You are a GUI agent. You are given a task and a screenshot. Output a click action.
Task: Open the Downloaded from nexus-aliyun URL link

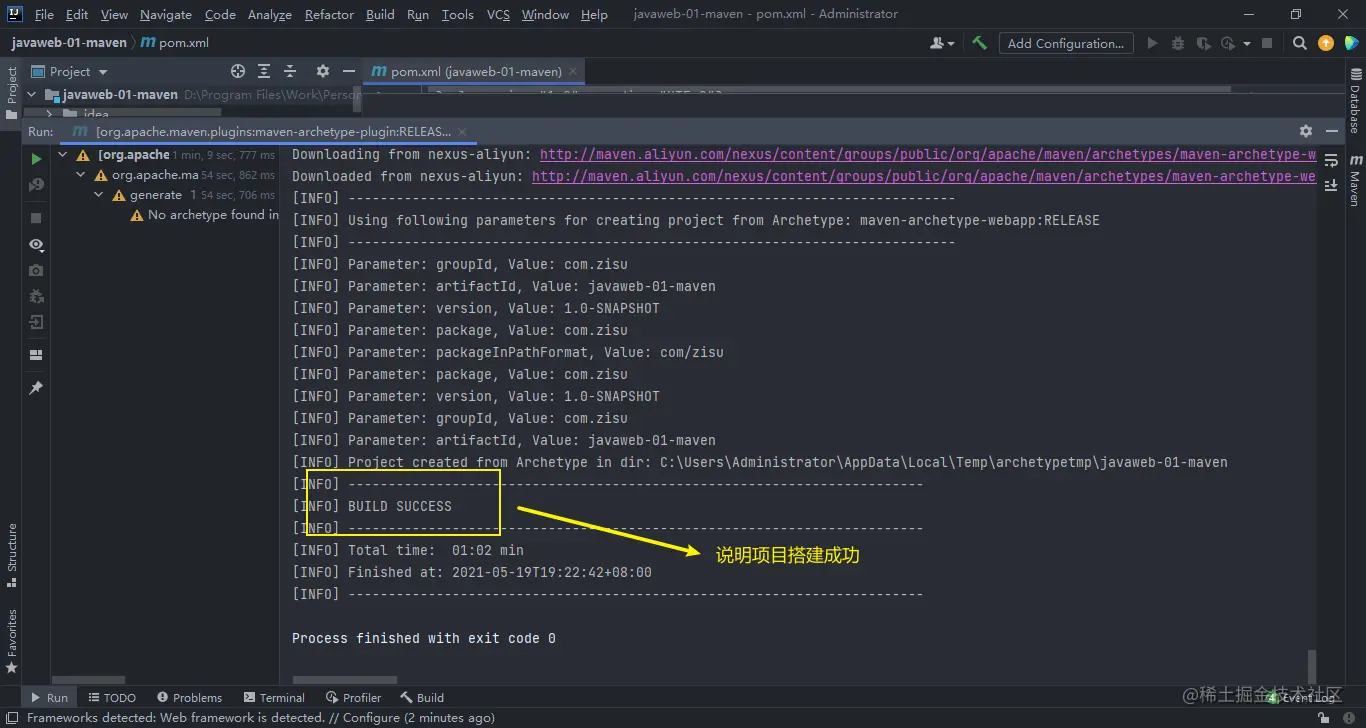coord(924,176)
